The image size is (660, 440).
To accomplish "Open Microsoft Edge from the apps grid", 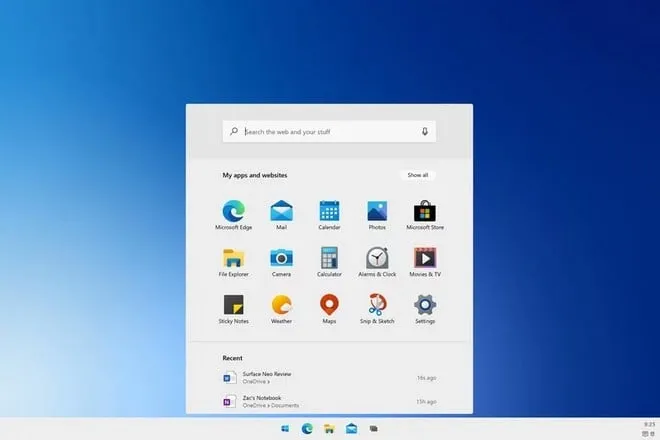I will tap(233, 211).
